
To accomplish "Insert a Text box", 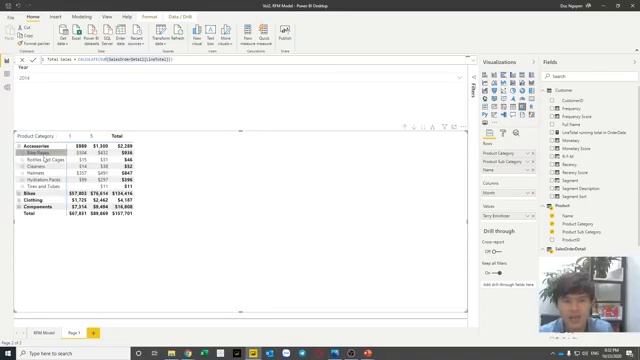I will [x=210, y=35].
